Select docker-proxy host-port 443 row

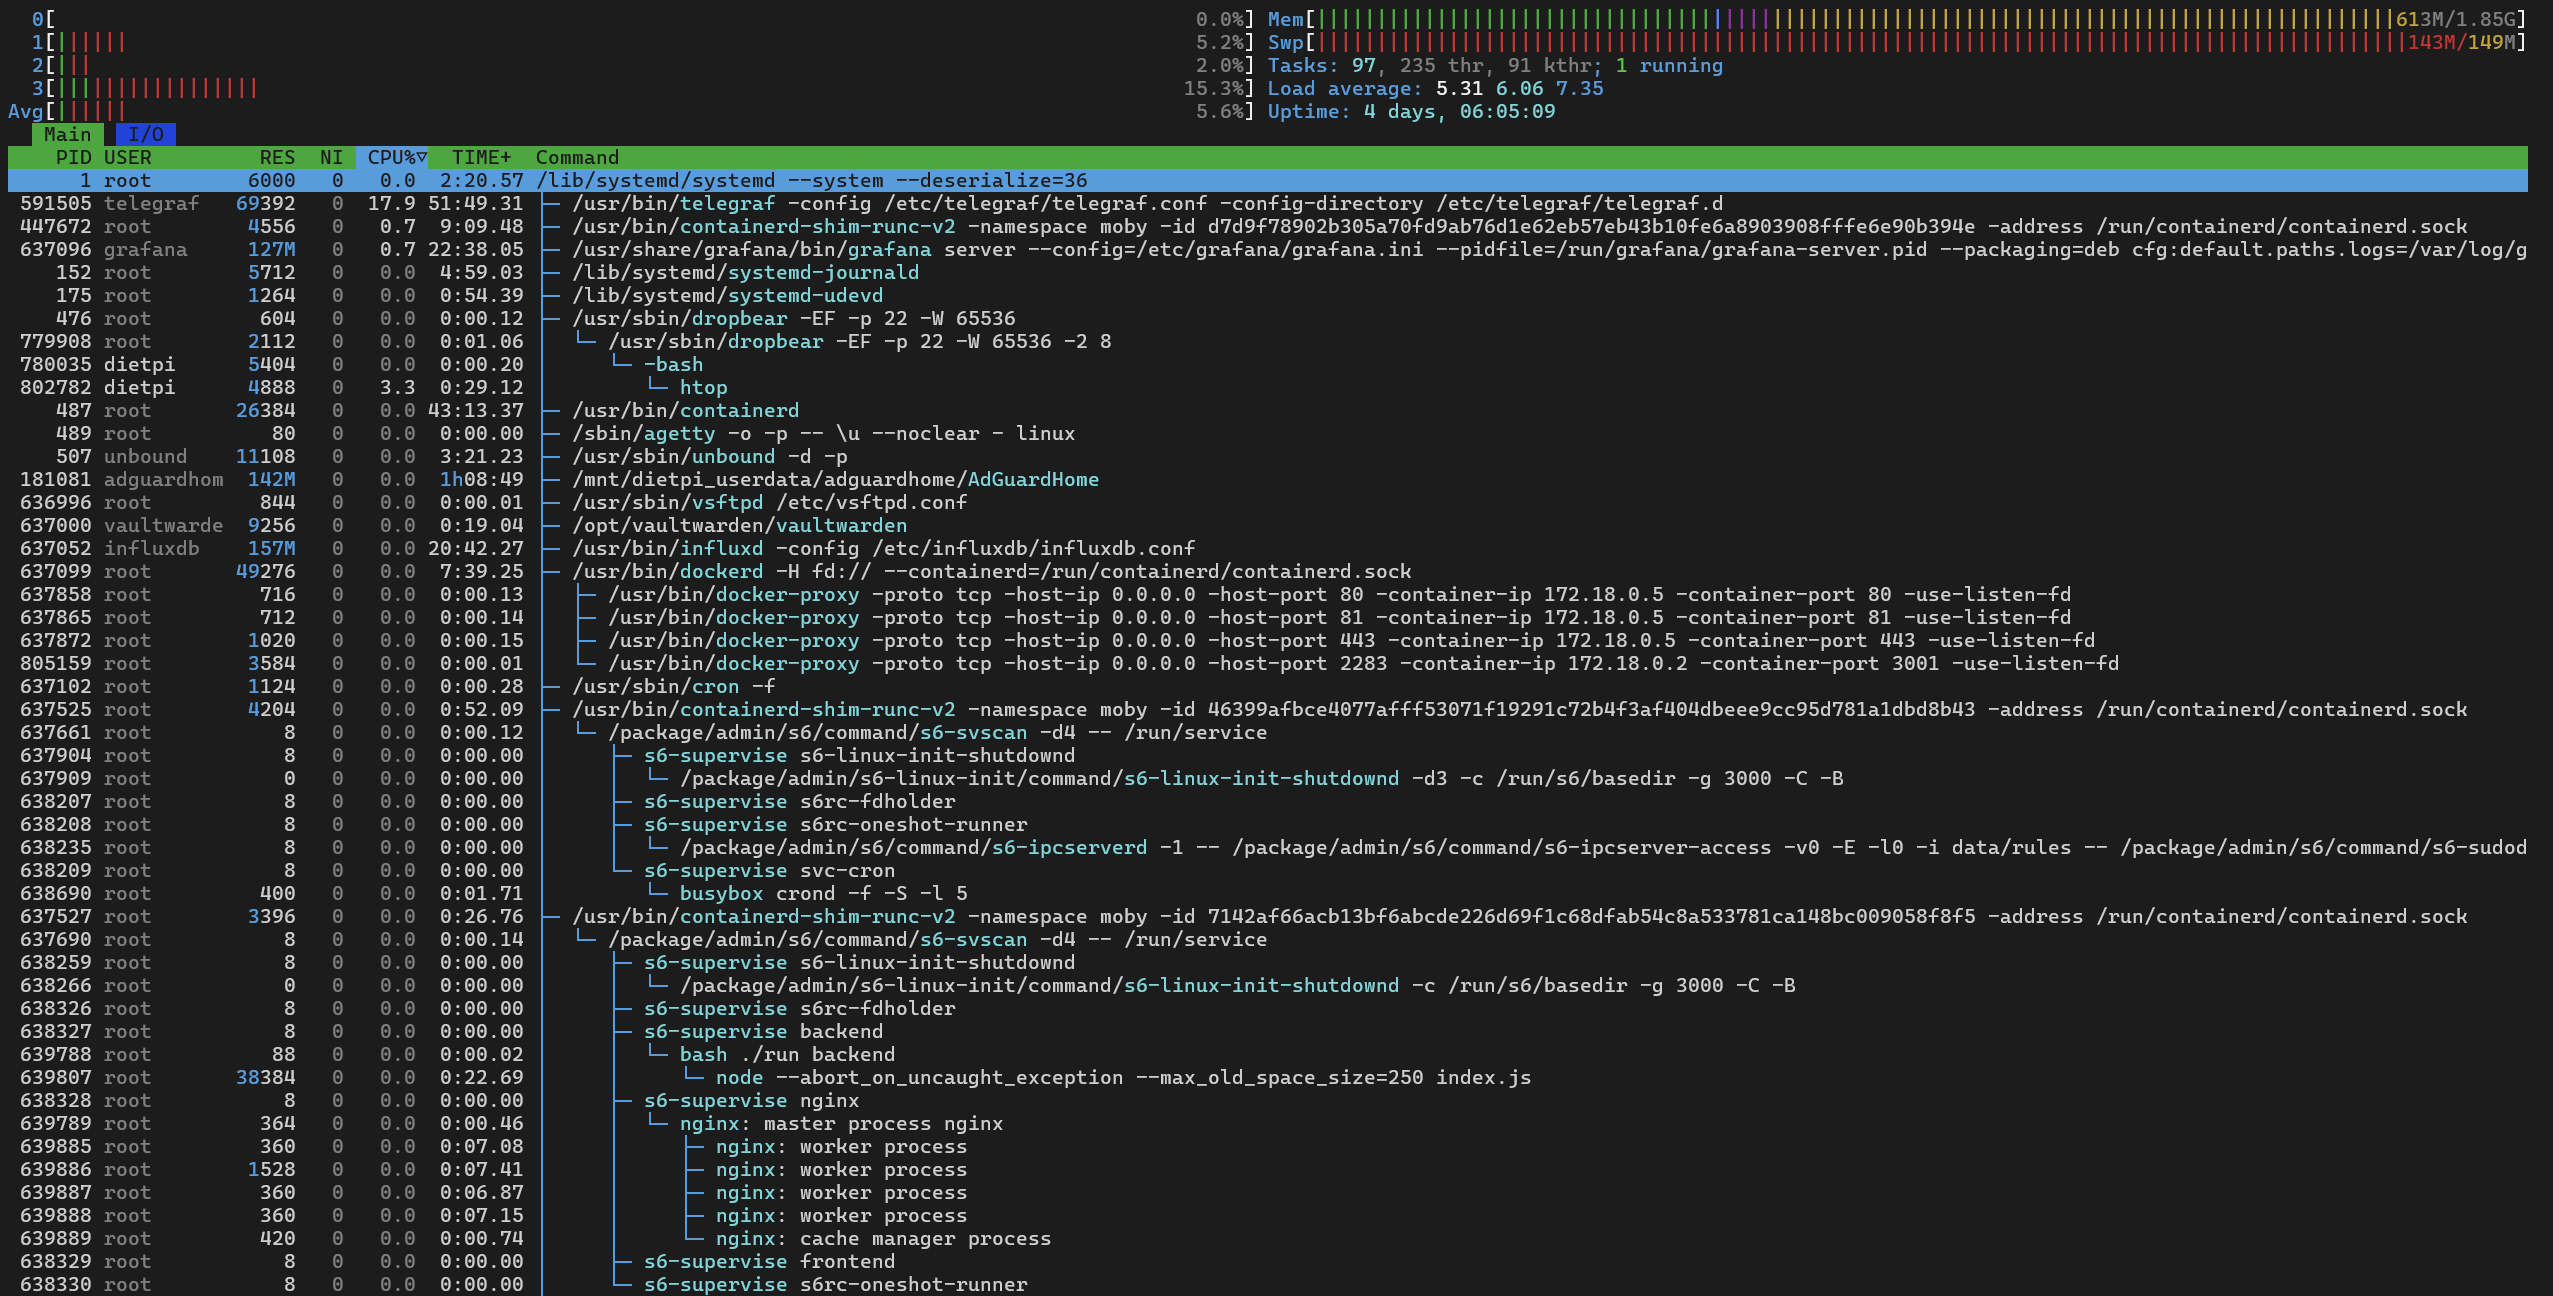click(x=1268, y=640)
